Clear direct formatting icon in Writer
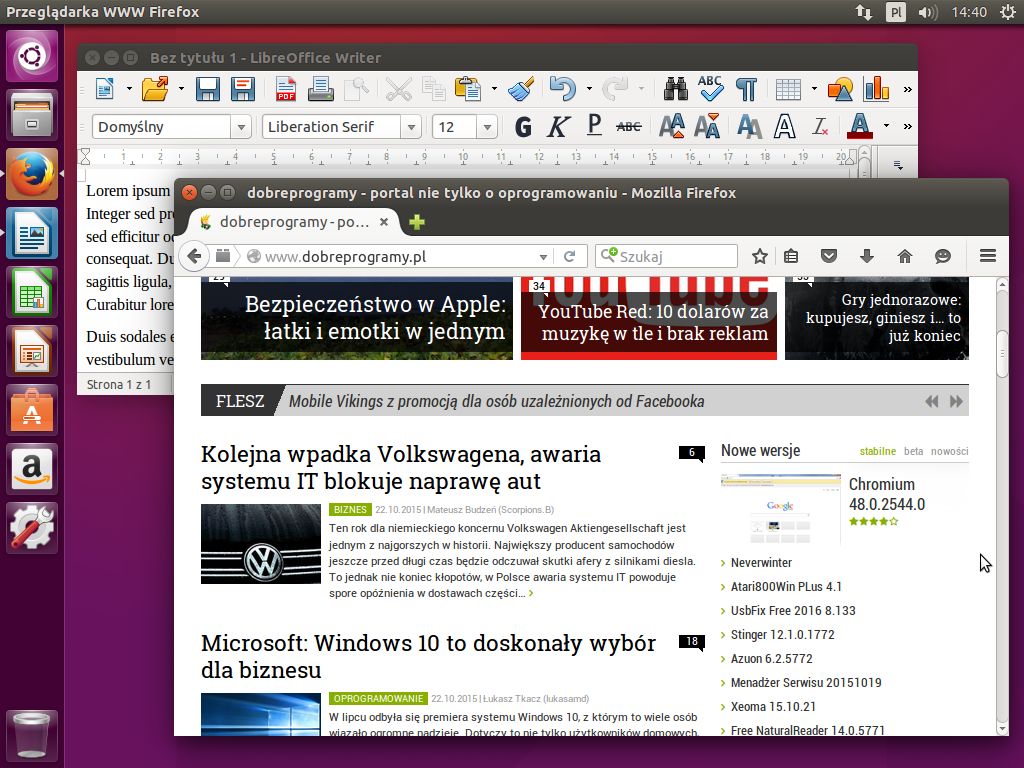 pos(820,126)
